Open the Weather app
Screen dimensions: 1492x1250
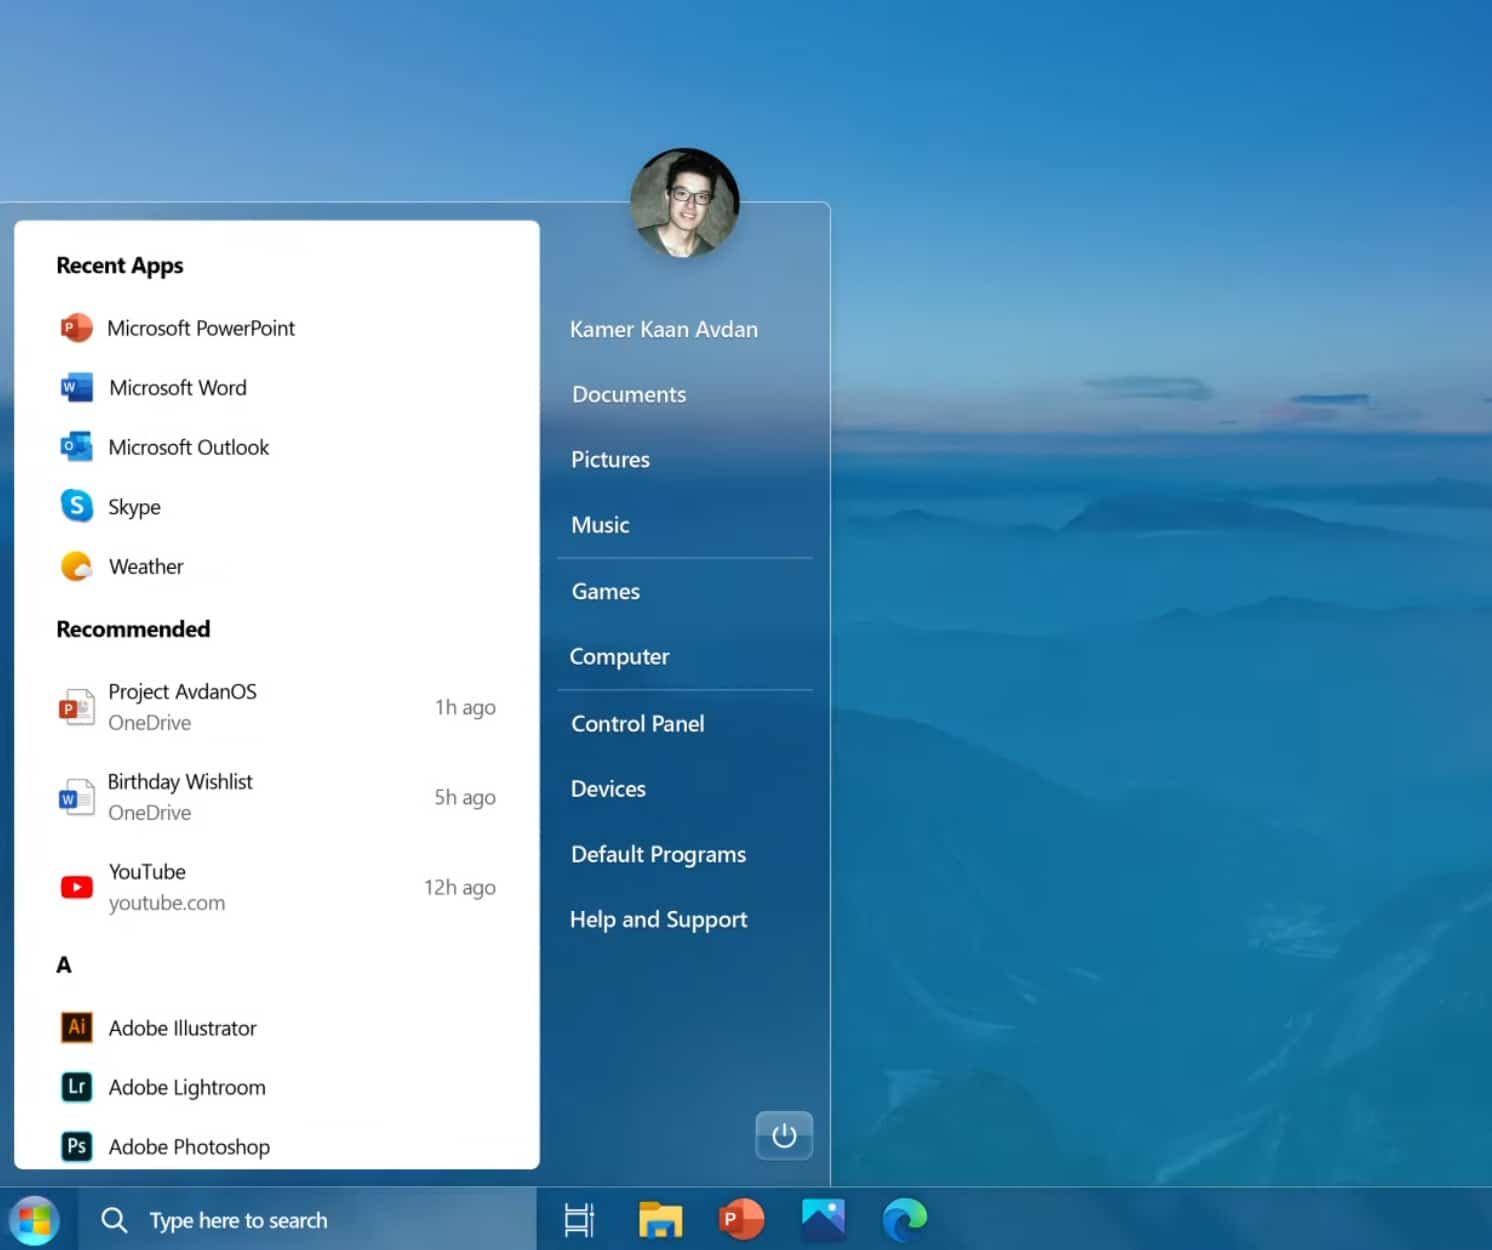click(145, 567)
